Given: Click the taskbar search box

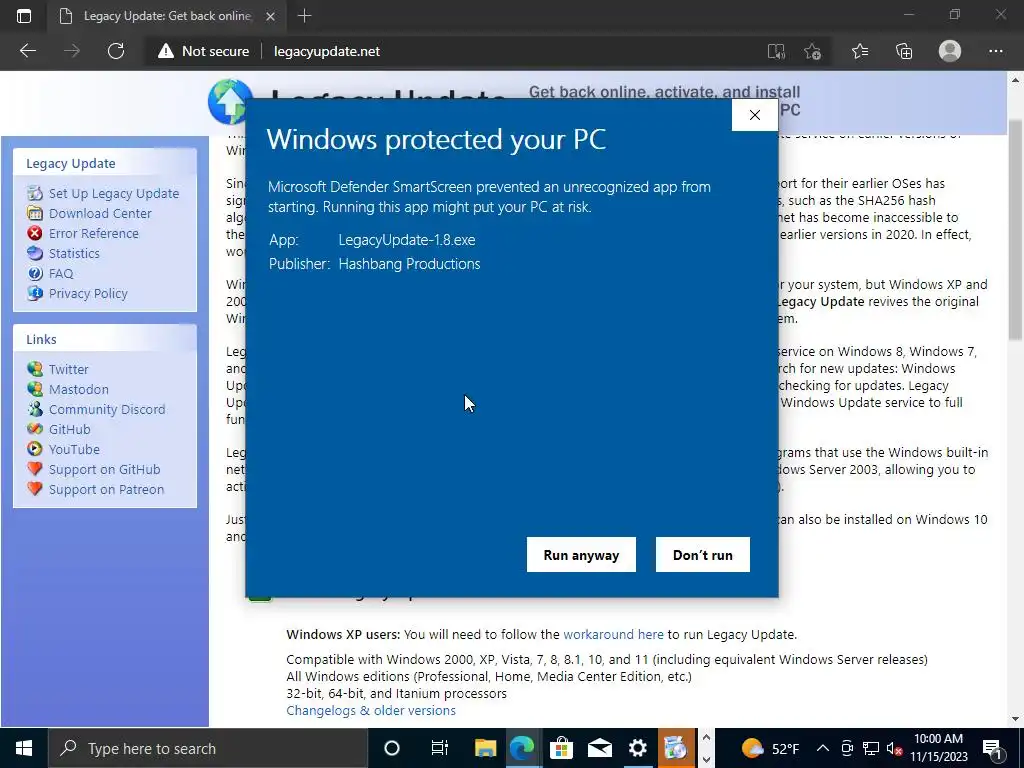Looking at the screenshot, I should (x=208, y=748).
